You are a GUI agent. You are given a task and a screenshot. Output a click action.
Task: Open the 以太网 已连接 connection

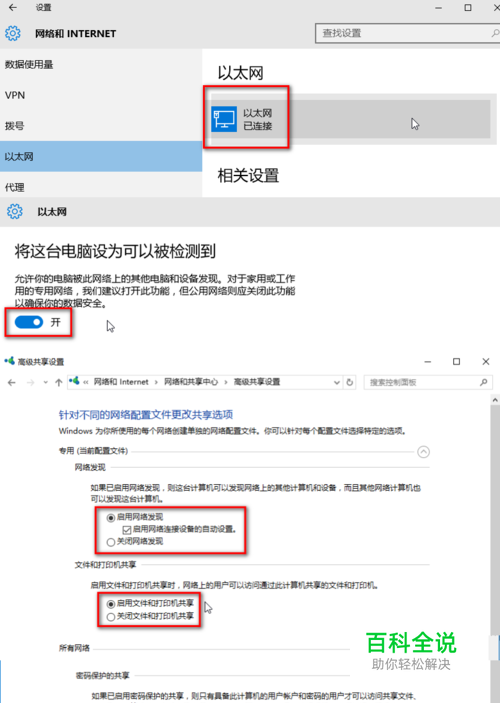click(351, 119)
